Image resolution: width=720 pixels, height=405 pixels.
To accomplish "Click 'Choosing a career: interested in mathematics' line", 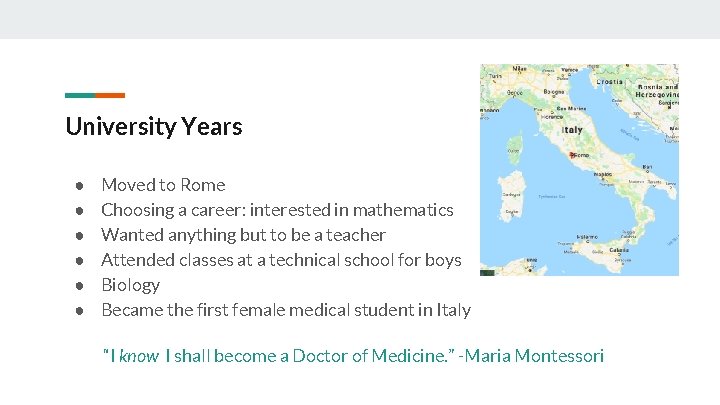I will pos(277,210).
